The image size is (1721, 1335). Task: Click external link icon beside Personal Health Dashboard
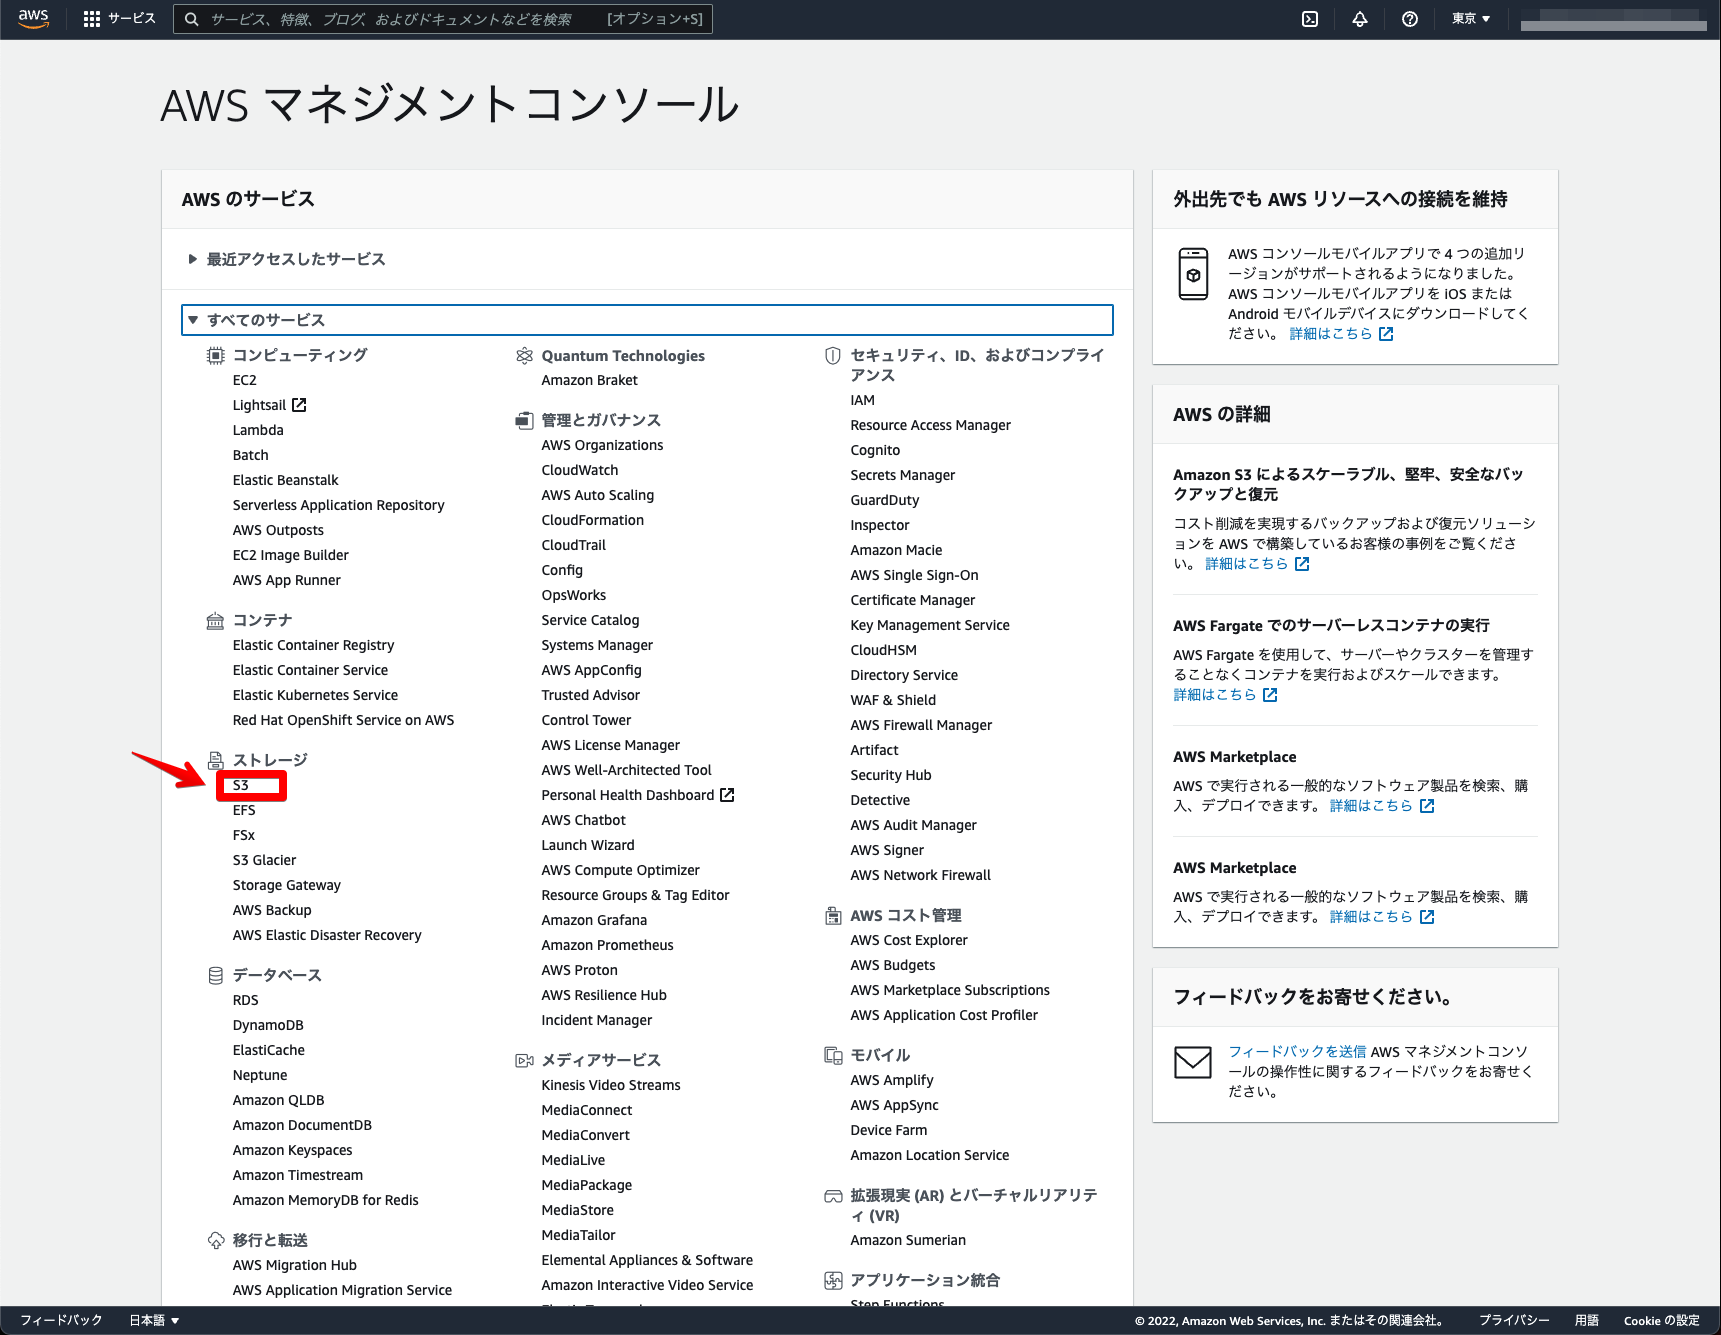[x=727, y=795]
